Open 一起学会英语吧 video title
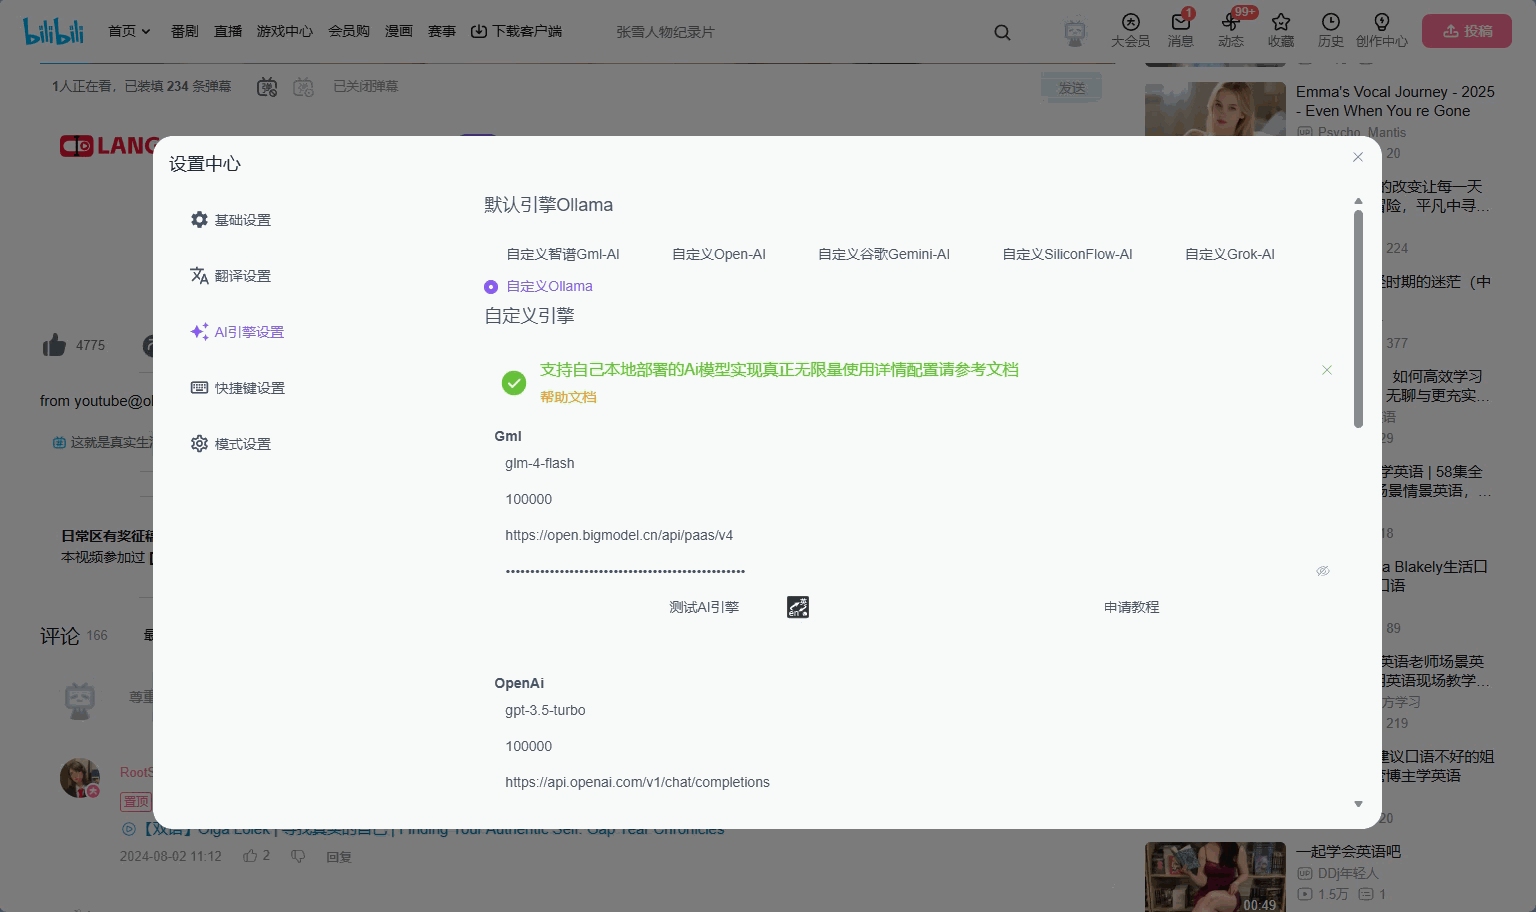This screenshot has width=1536, height=912. click(1348, 852)
